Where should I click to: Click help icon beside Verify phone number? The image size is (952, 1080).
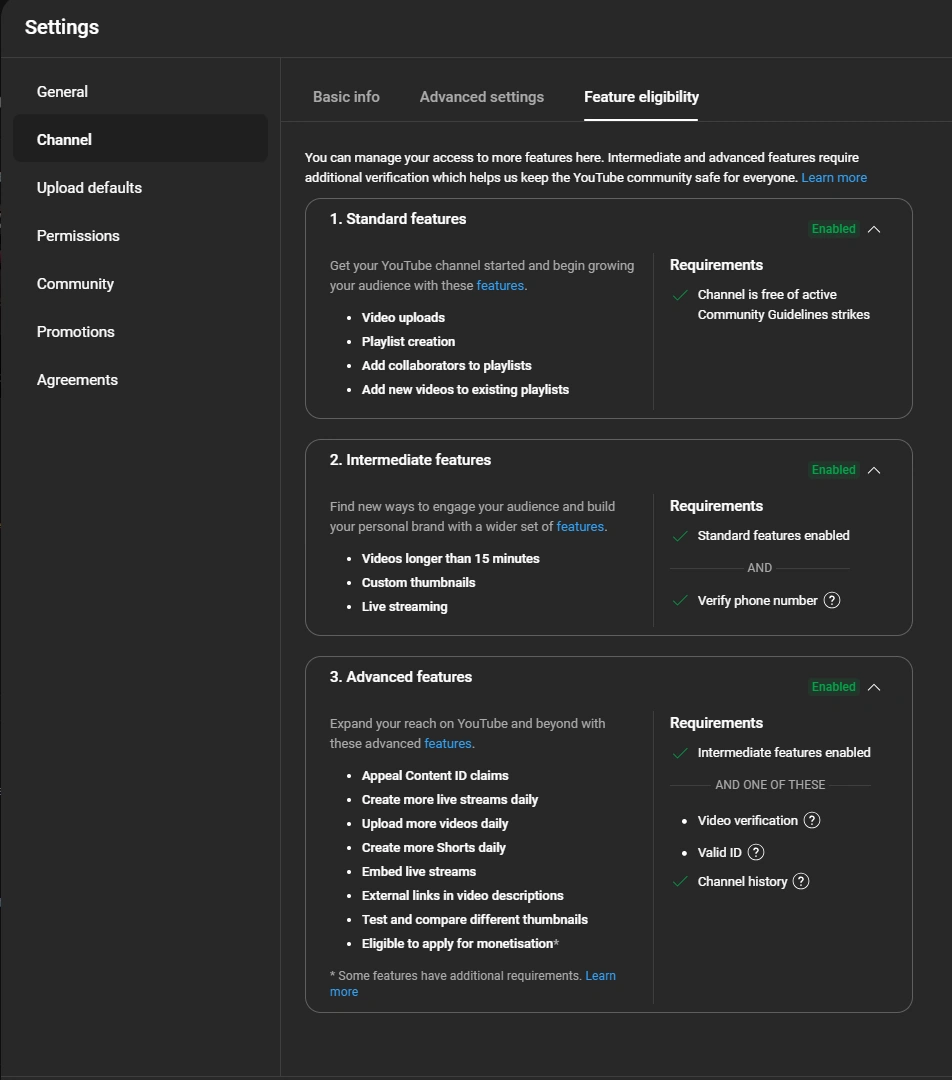click(x=832, y=600)
